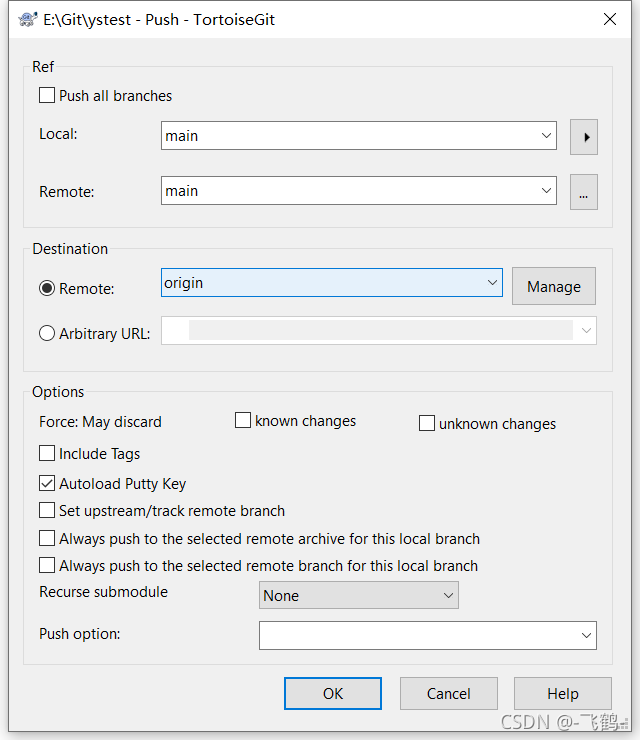Click the 'Force: May discard' label

pyautogui.click(x=100, y=421)
